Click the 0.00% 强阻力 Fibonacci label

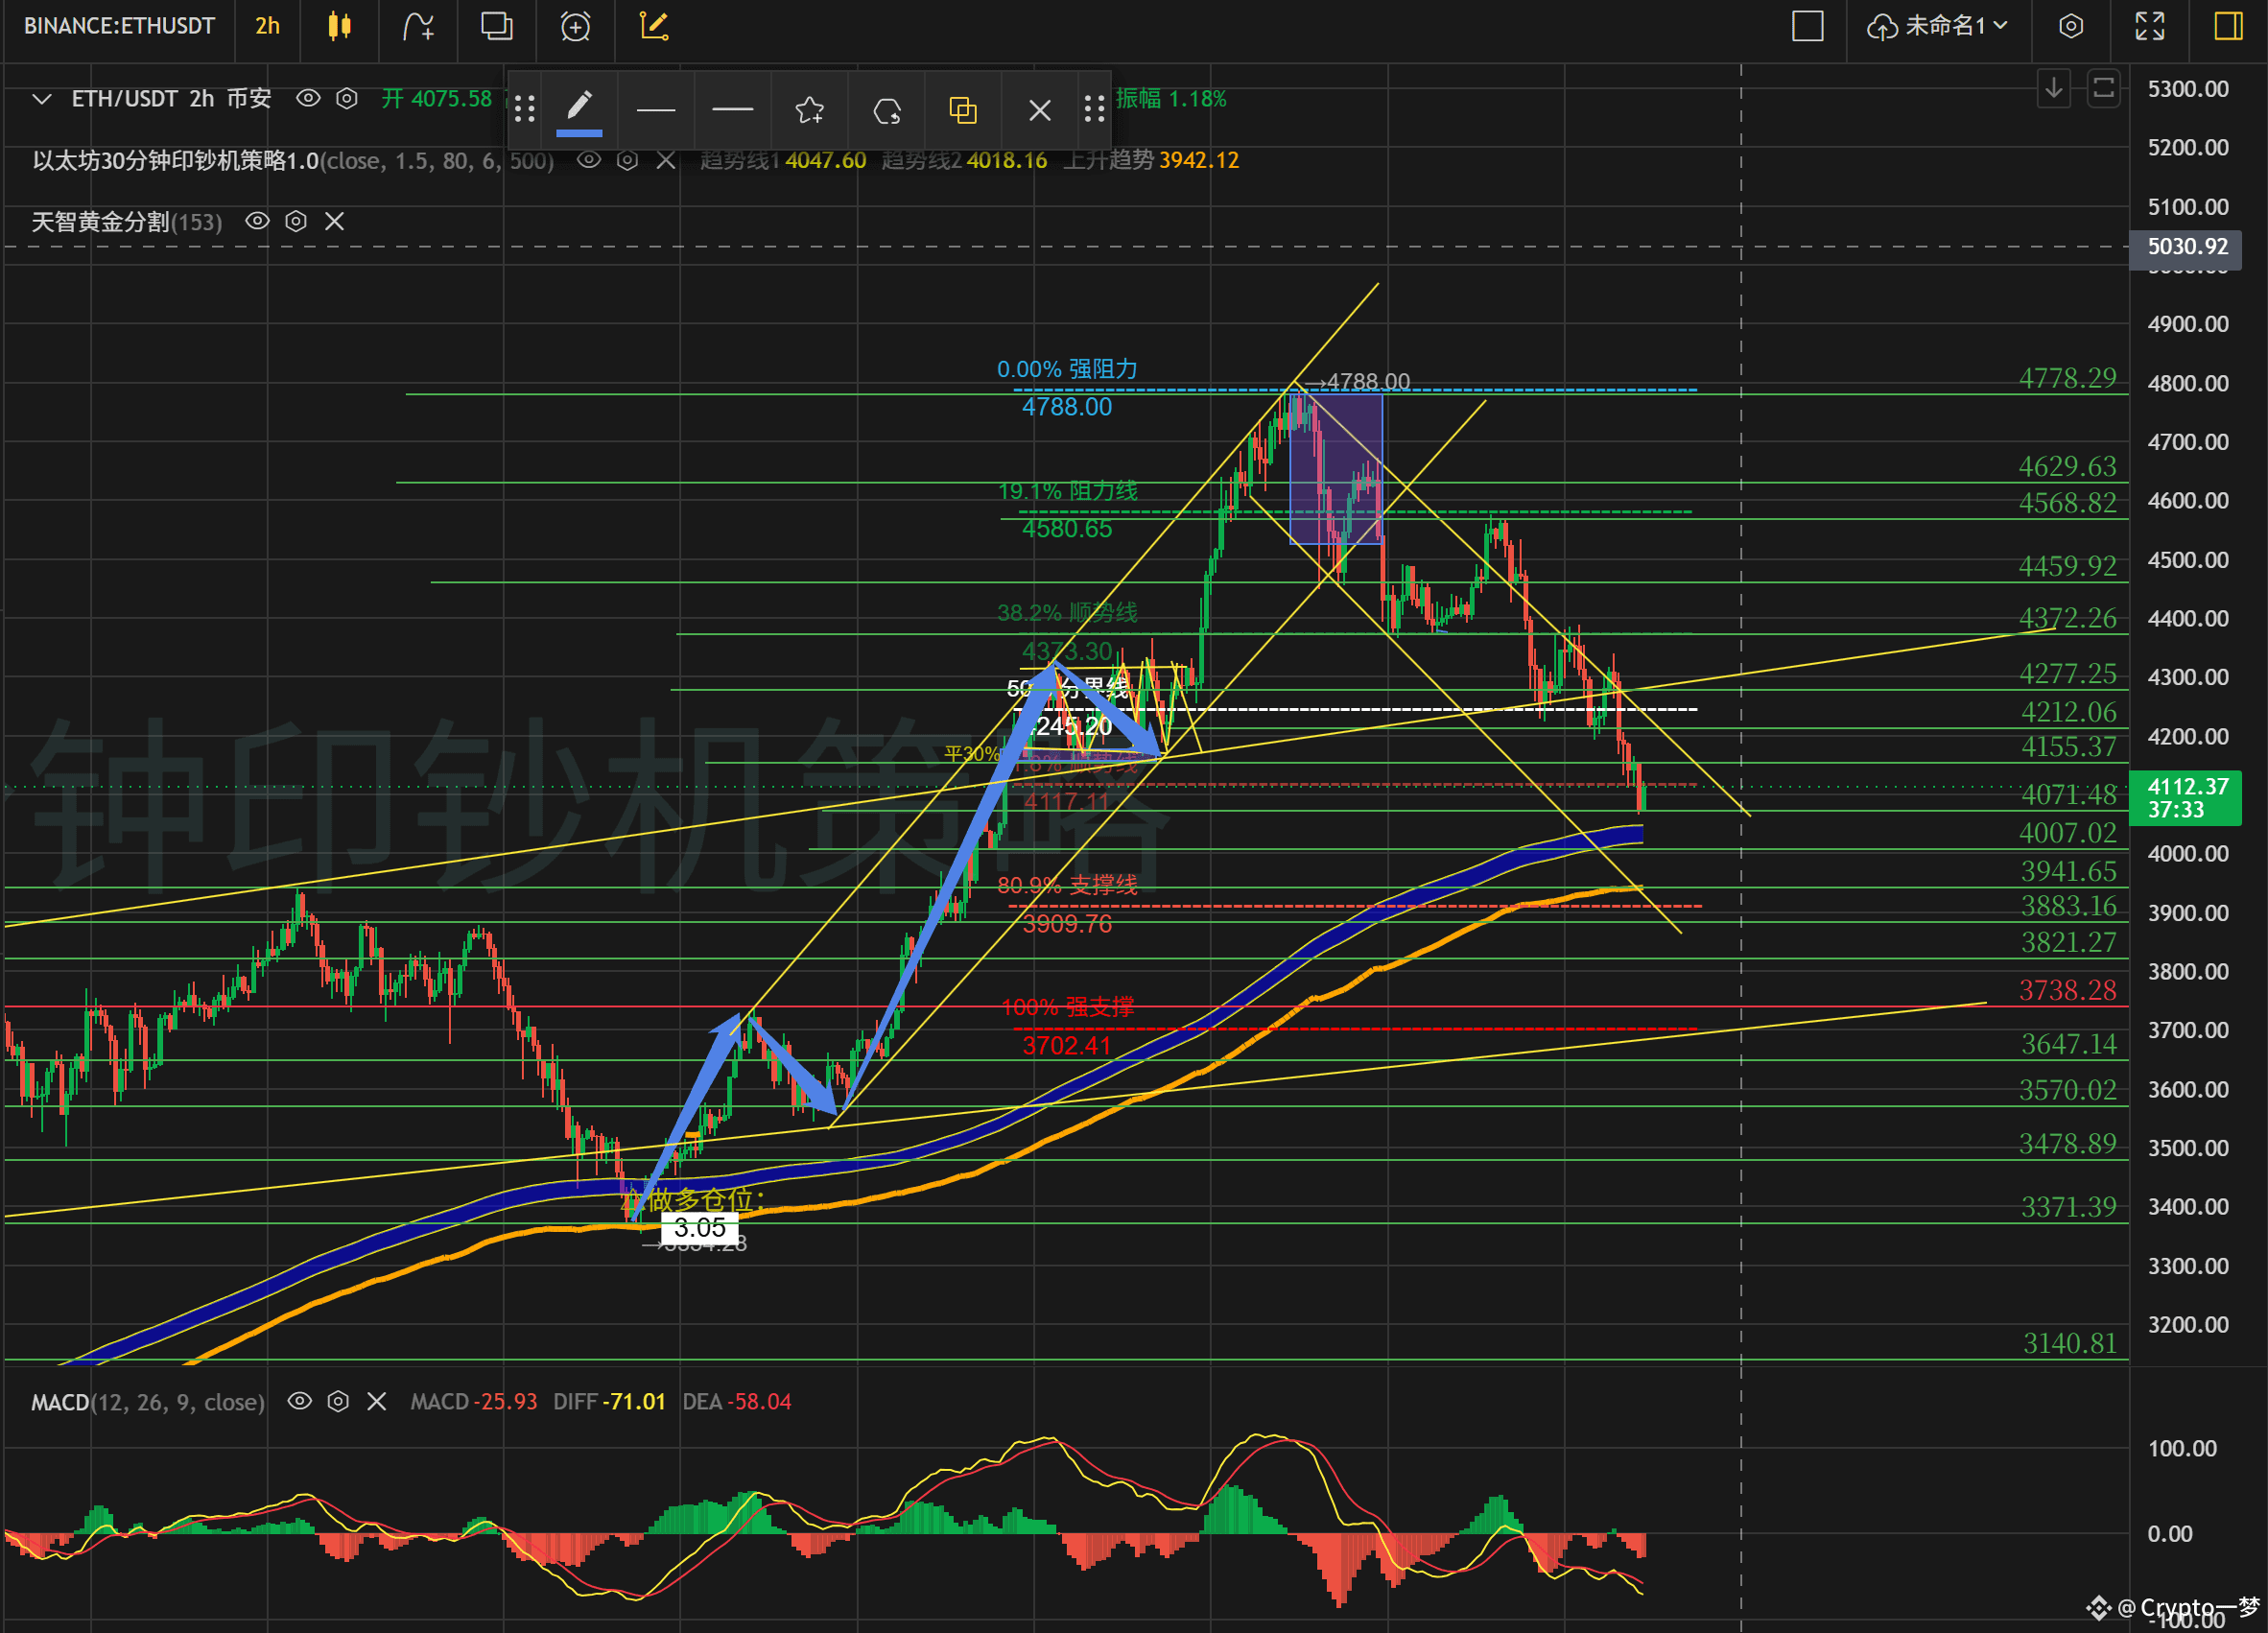click(x=1067, y=369)
